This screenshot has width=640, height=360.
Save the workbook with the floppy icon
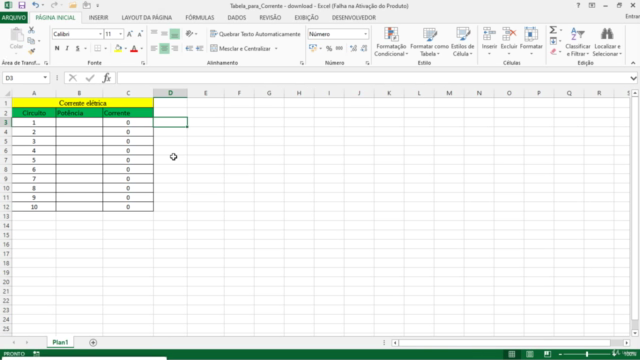point(22,5)
